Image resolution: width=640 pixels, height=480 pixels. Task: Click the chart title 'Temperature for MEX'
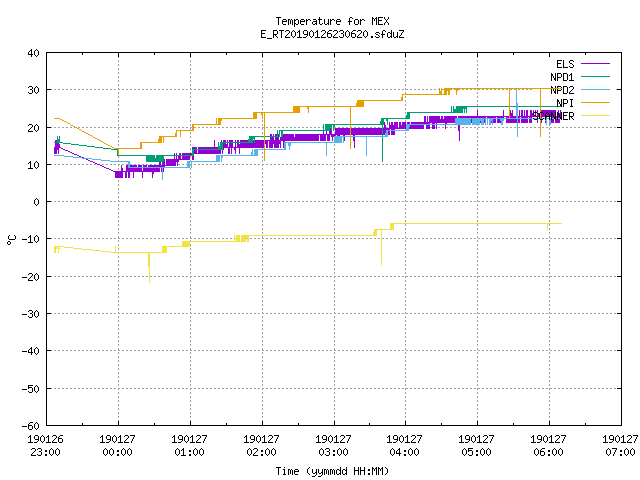coord(332,21)
